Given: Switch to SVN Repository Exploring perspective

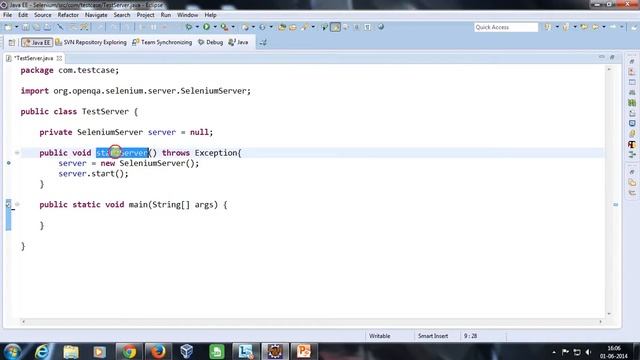Looking at the screenshot, I should tap(91, 42).
